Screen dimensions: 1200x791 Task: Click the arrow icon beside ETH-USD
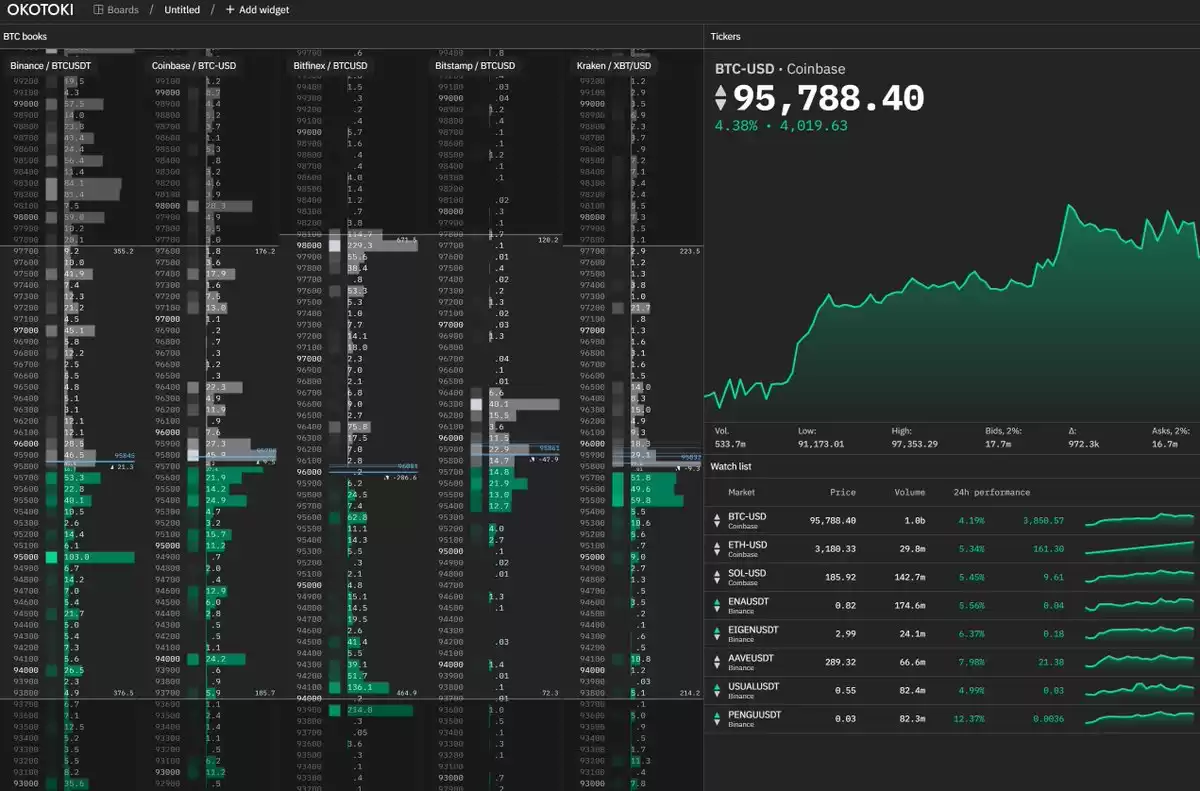(716, 548)
